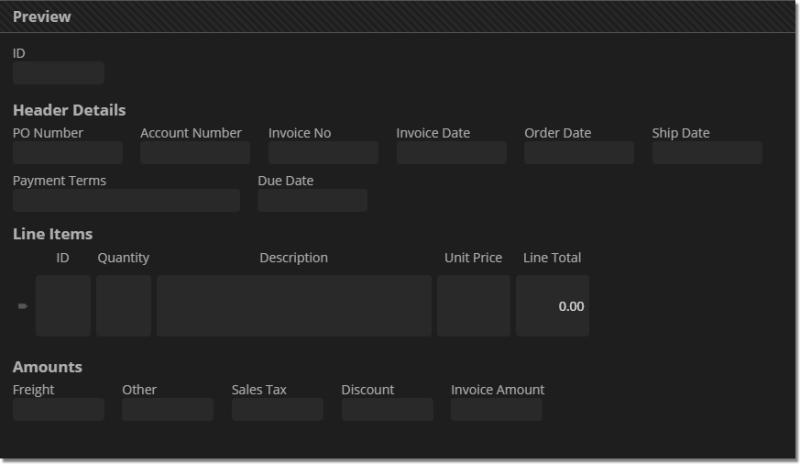Focus the Unit Price cell

(x=473, y=306)
